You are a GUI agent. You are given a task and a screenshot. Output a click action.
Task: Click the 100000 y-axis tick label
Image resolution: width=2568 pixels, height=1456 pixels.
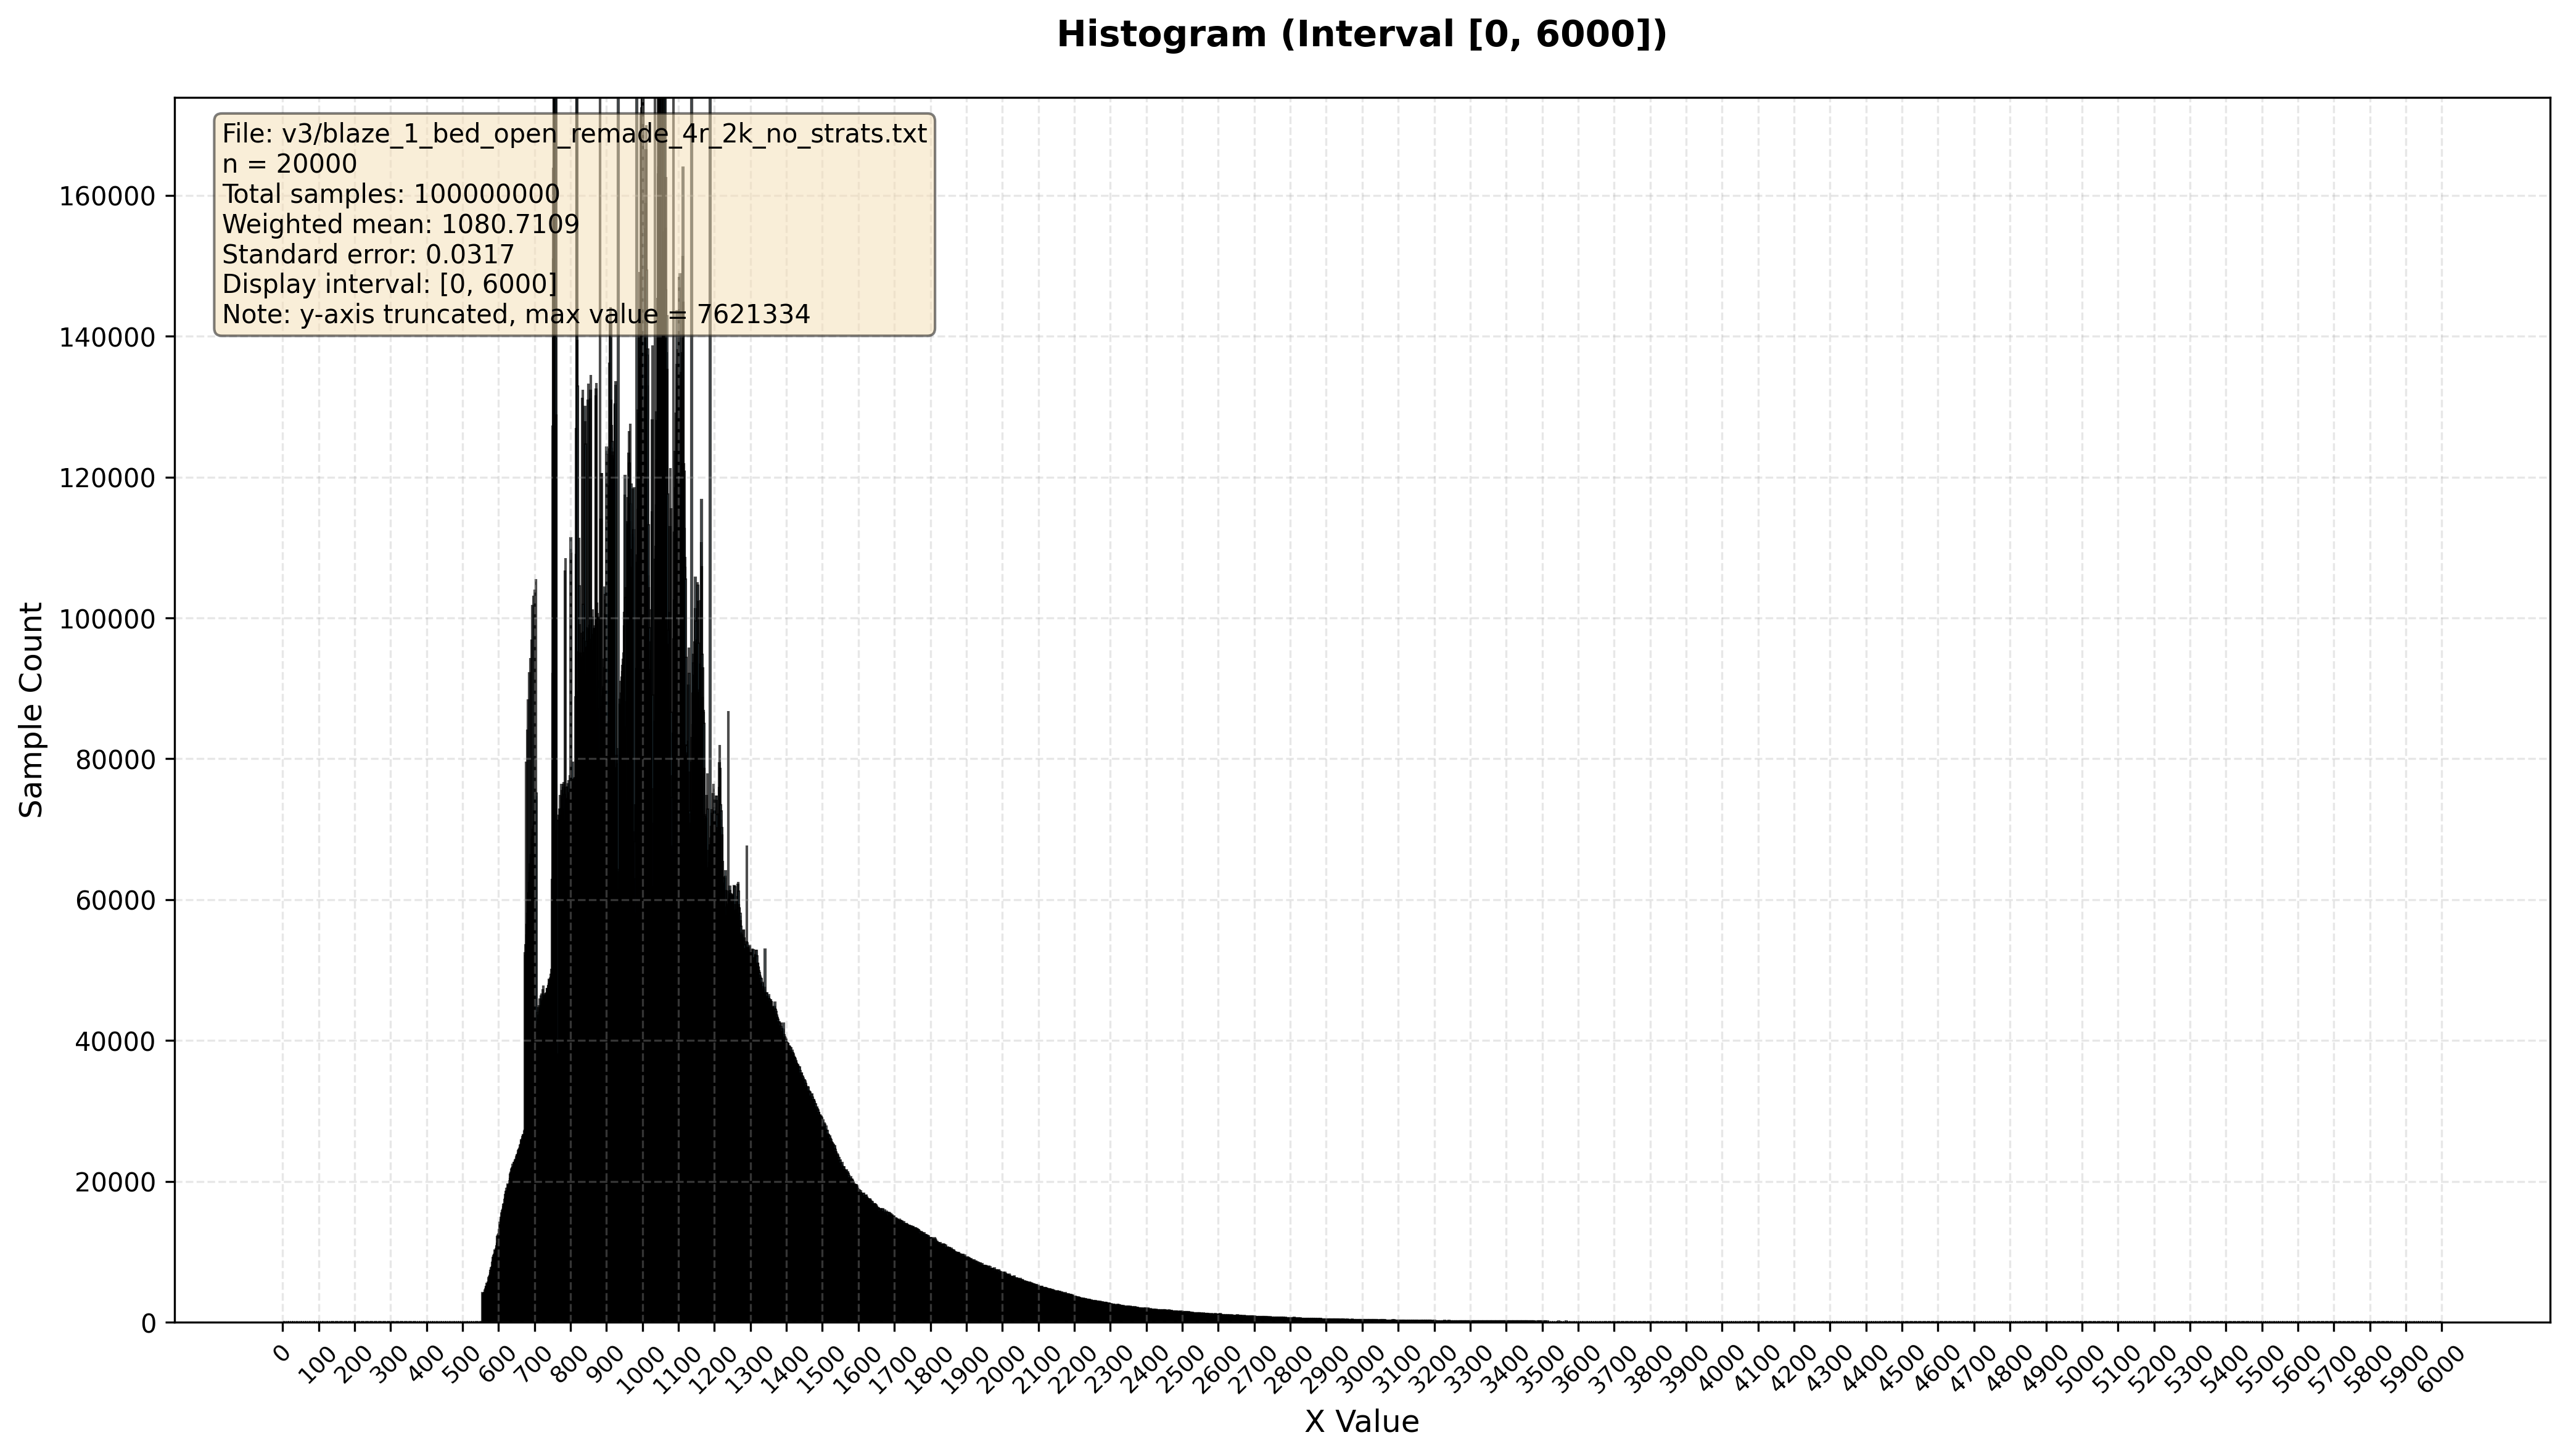pyautogui.click(x=107, y=619)
